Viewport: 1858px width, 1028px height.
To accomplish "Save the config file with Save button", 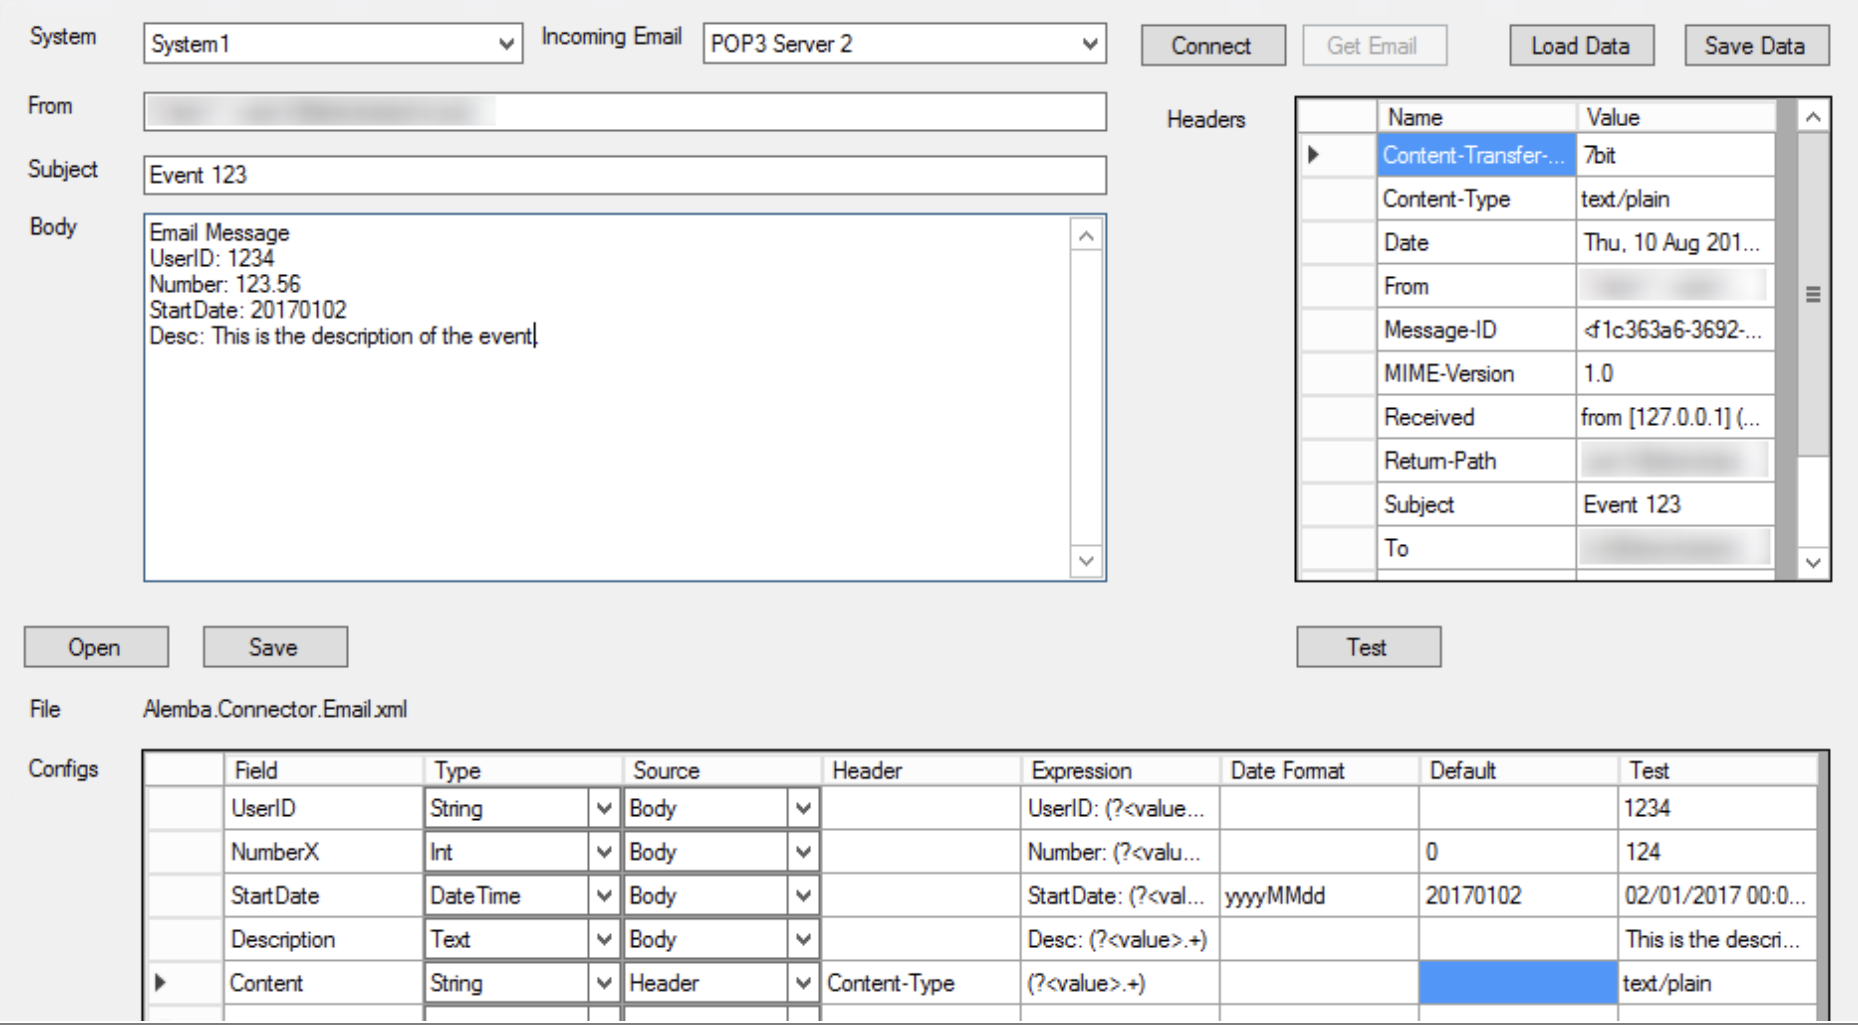I will (274, 647).
